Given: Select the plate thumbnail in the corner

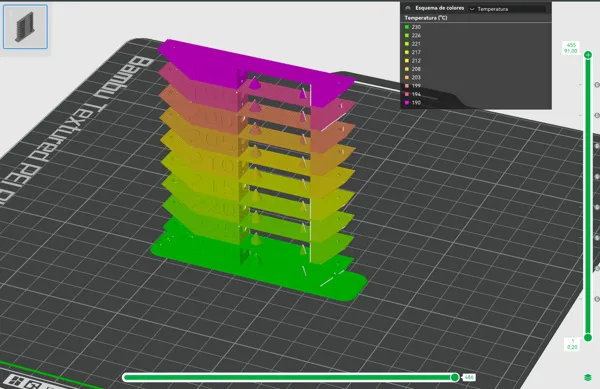Looking at the screenshot, I should 25,27.
